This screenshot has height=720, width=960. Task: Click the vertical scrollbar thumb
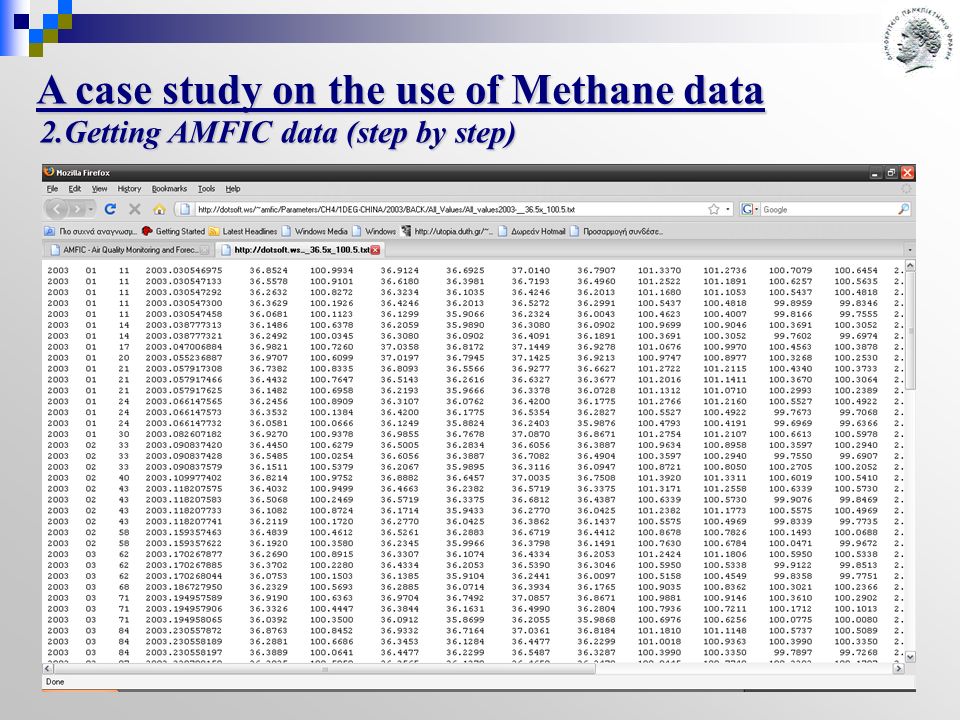point(910,330)
